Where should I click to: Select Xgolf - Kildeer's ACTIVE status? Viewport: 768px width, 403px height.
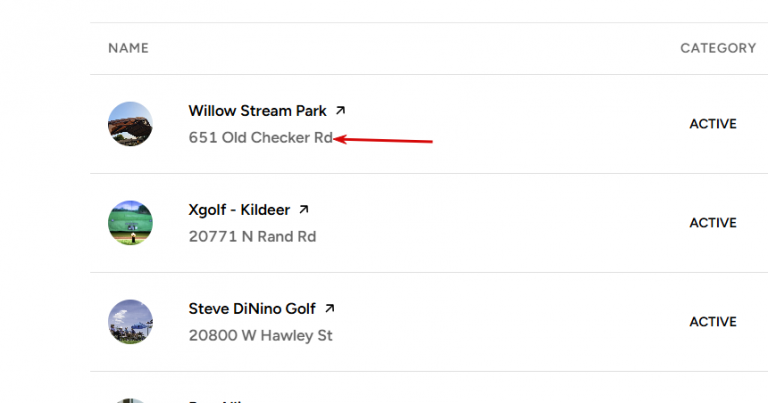(x=713, y=223)
